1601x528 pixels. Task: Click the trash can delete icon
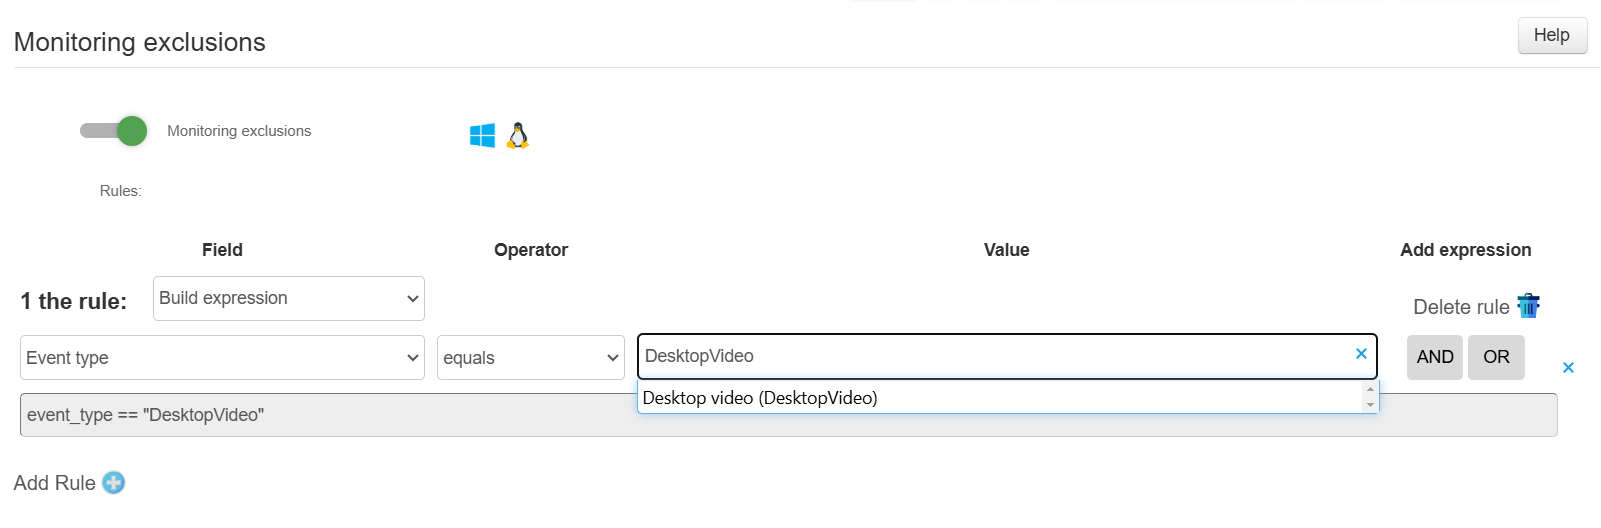coord(1528,306)
